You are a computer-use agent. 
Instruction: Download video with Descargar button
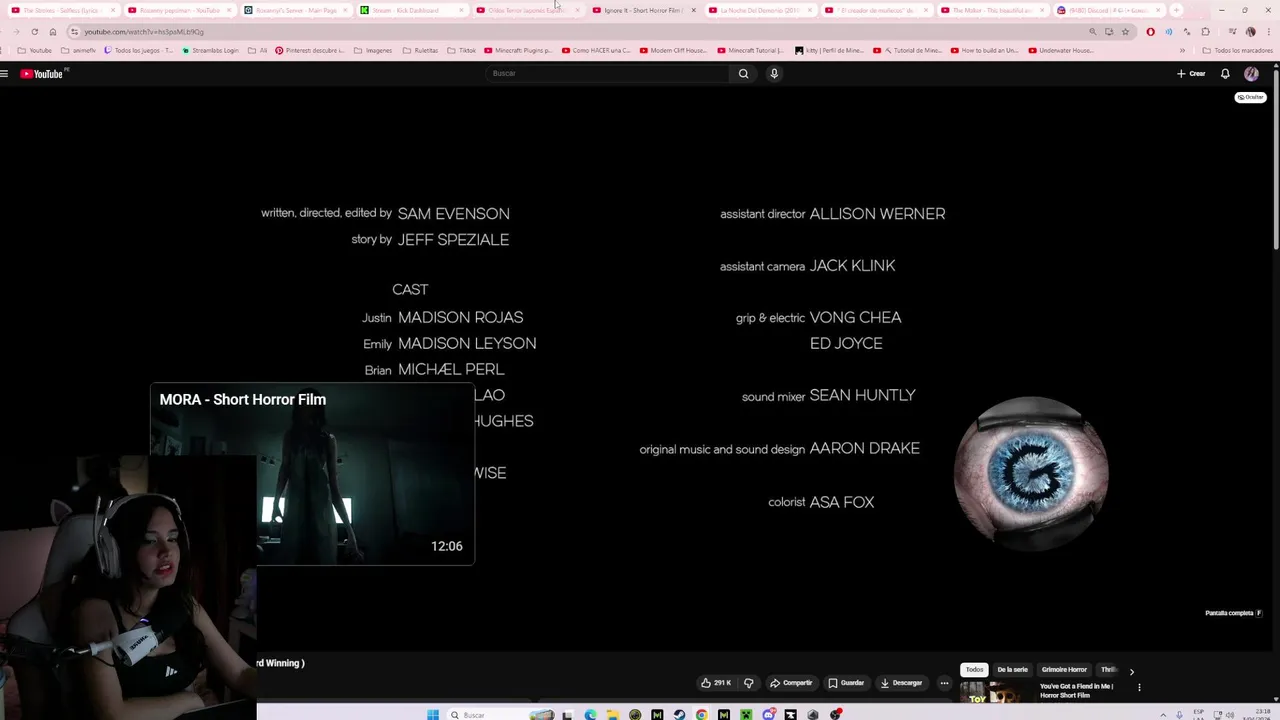(x=901, y=683)
